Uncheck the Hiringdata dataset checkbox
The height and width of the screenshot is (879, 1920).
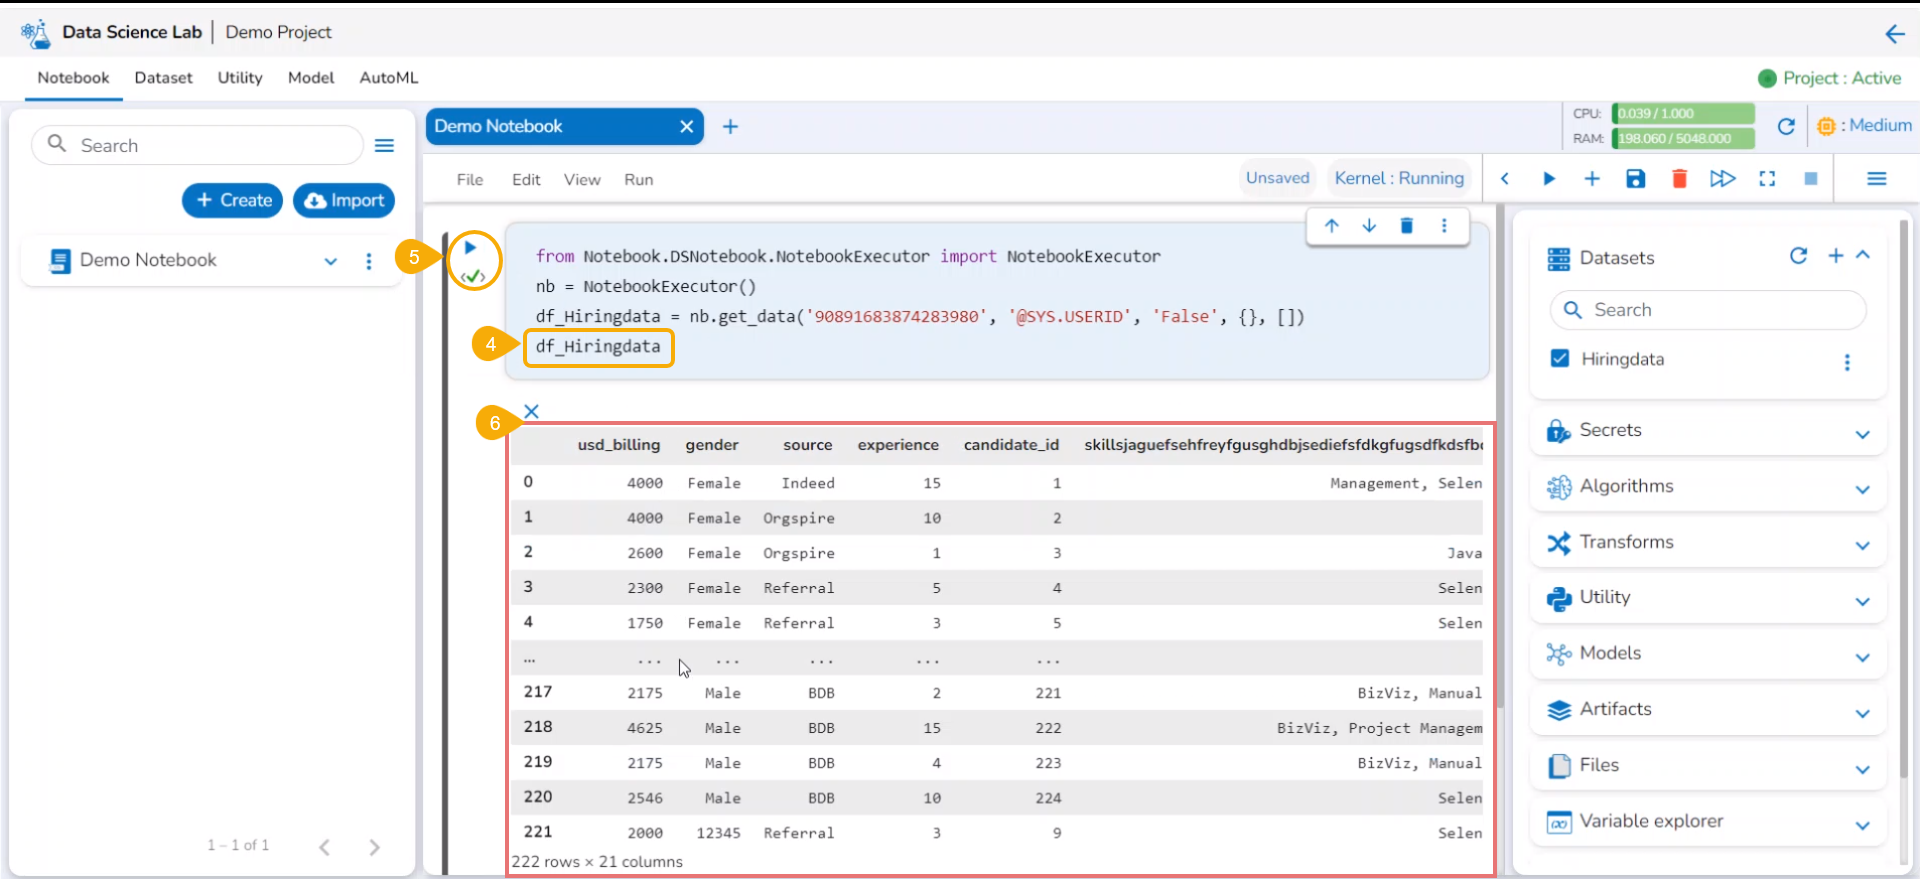pyautogui.click(x=1559, y=358)
